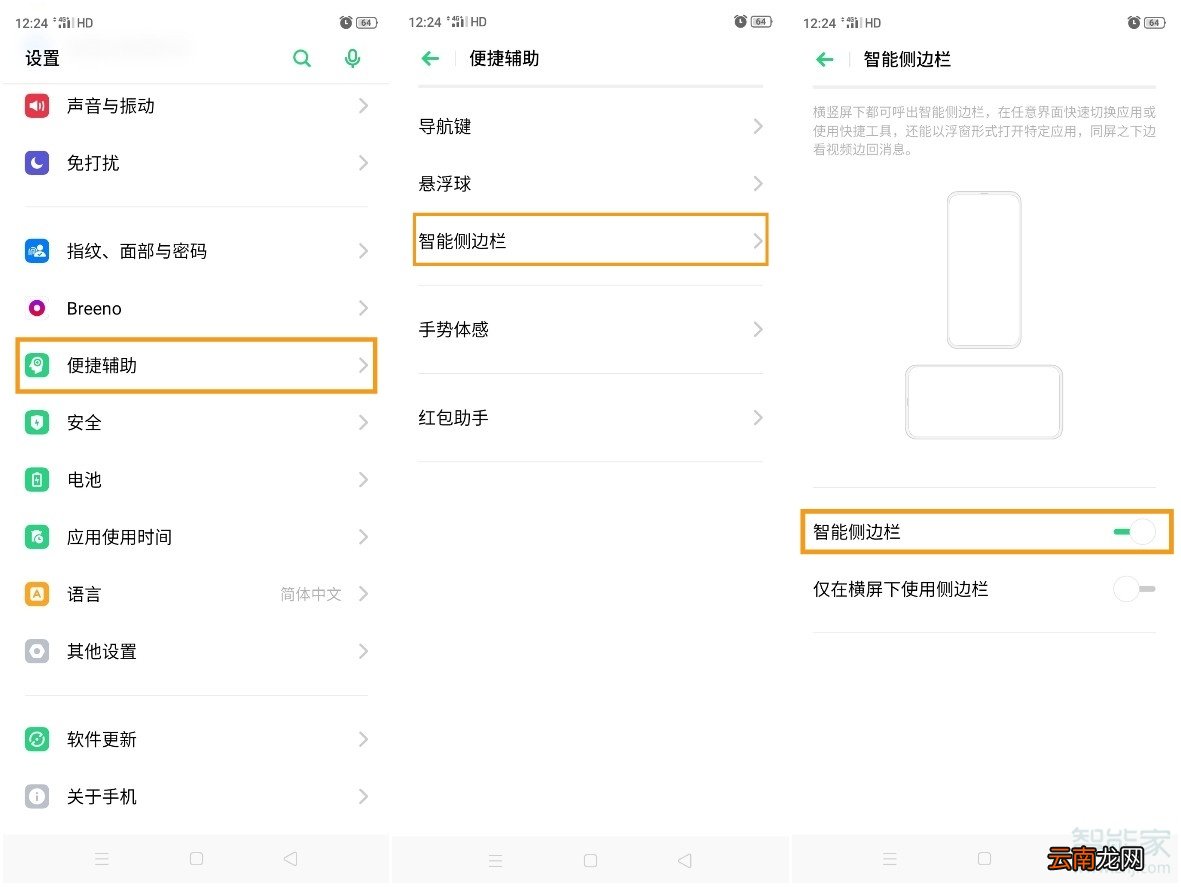Tap recent apps nav icon in Settings screen

[x=102, y=859]
